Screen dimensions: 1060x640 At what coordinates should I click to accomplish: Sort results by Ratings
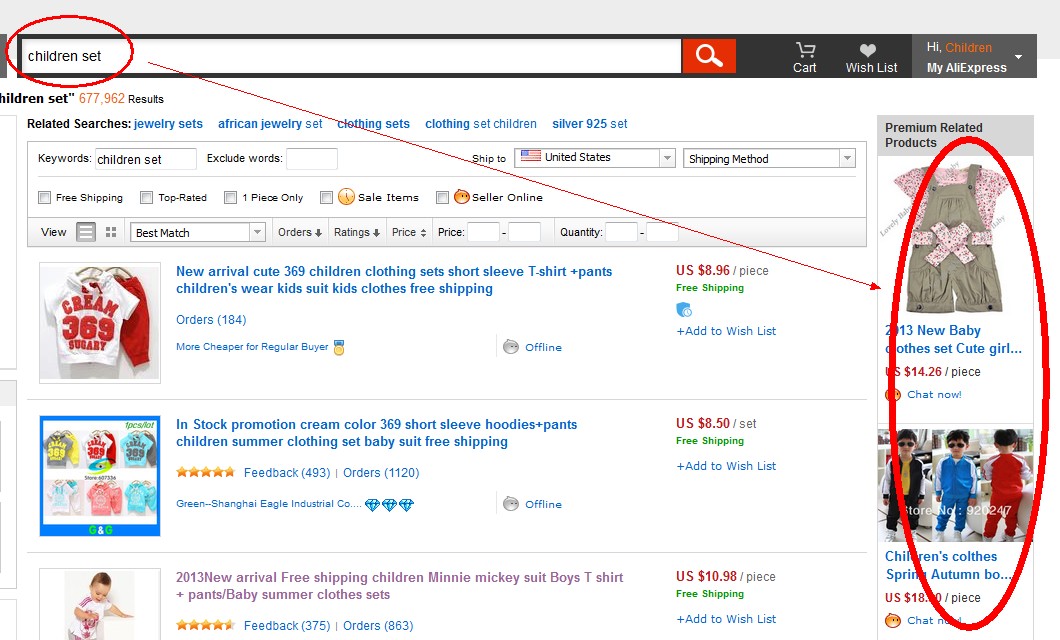[356, 232]
